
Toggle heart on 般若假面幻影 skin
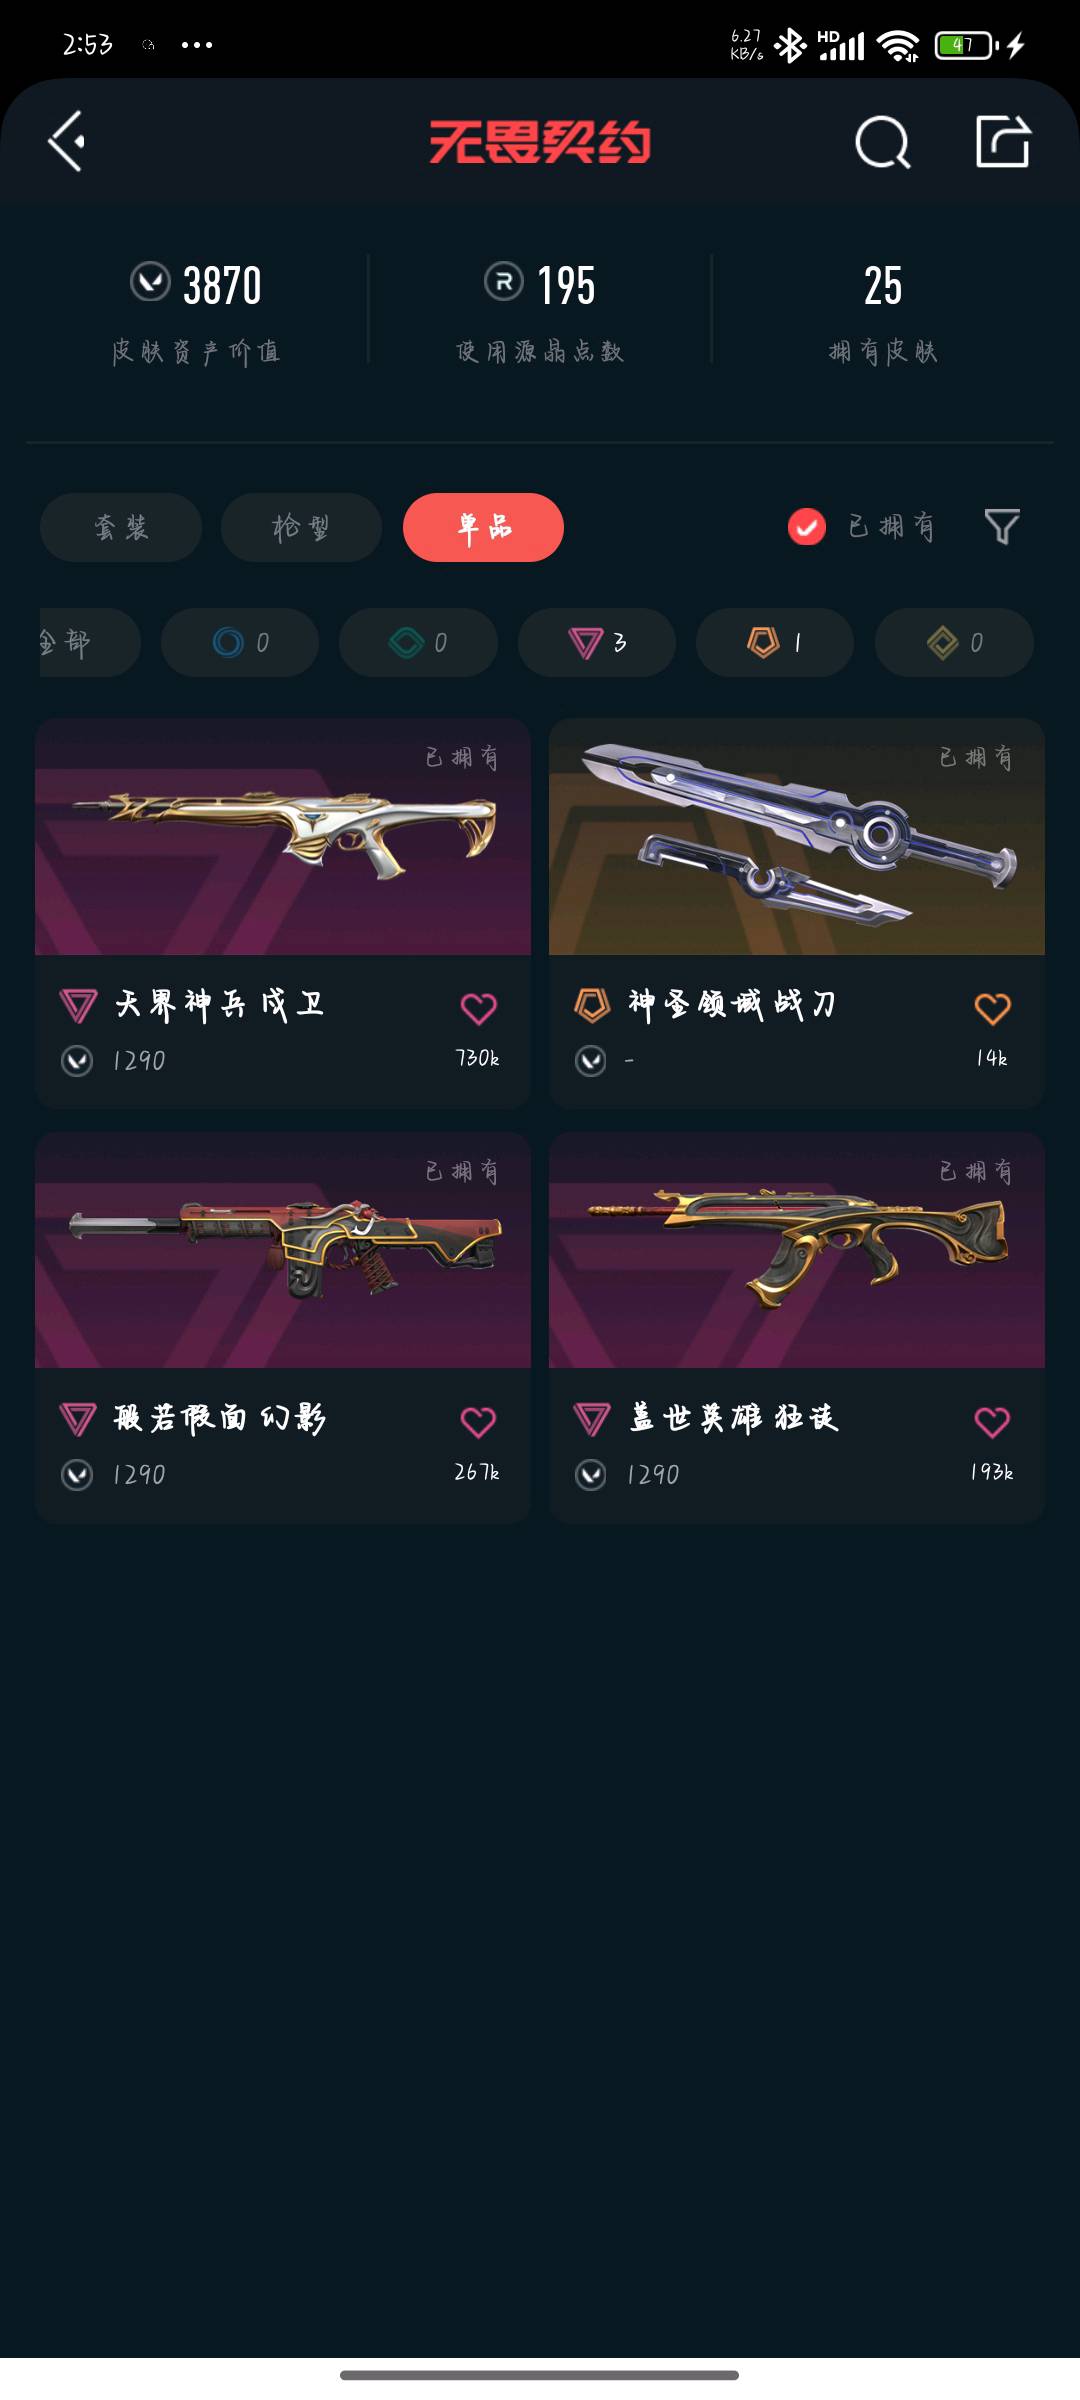pos(478,1422)
